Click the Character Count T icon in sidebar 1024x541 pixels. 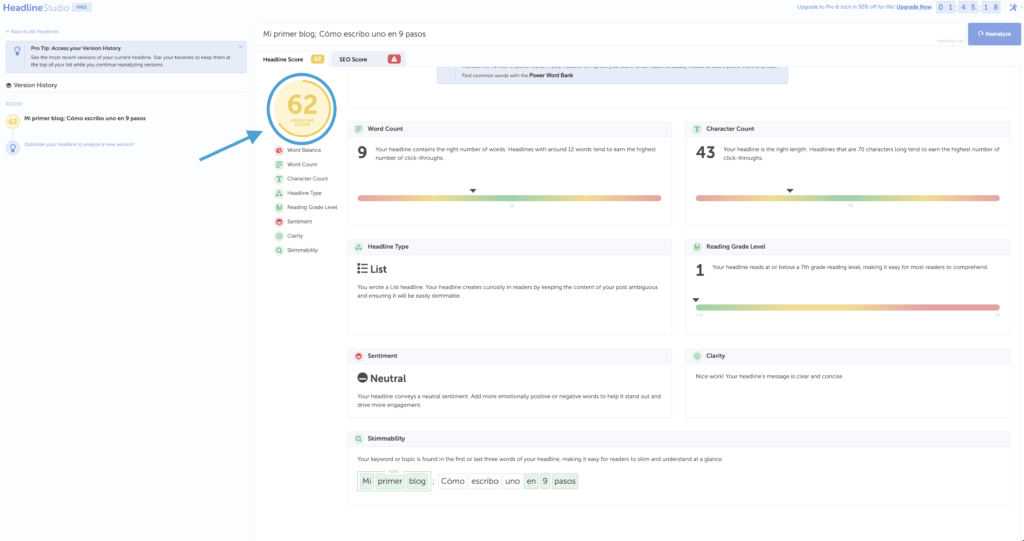click(x=278, y=179)
